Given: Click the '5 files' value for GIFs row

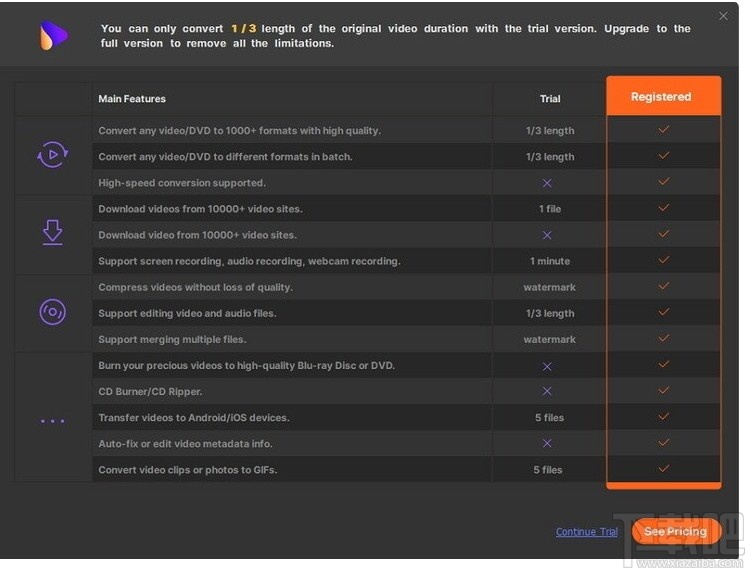Looking at the screenshot, I should (x=548, y=470).
